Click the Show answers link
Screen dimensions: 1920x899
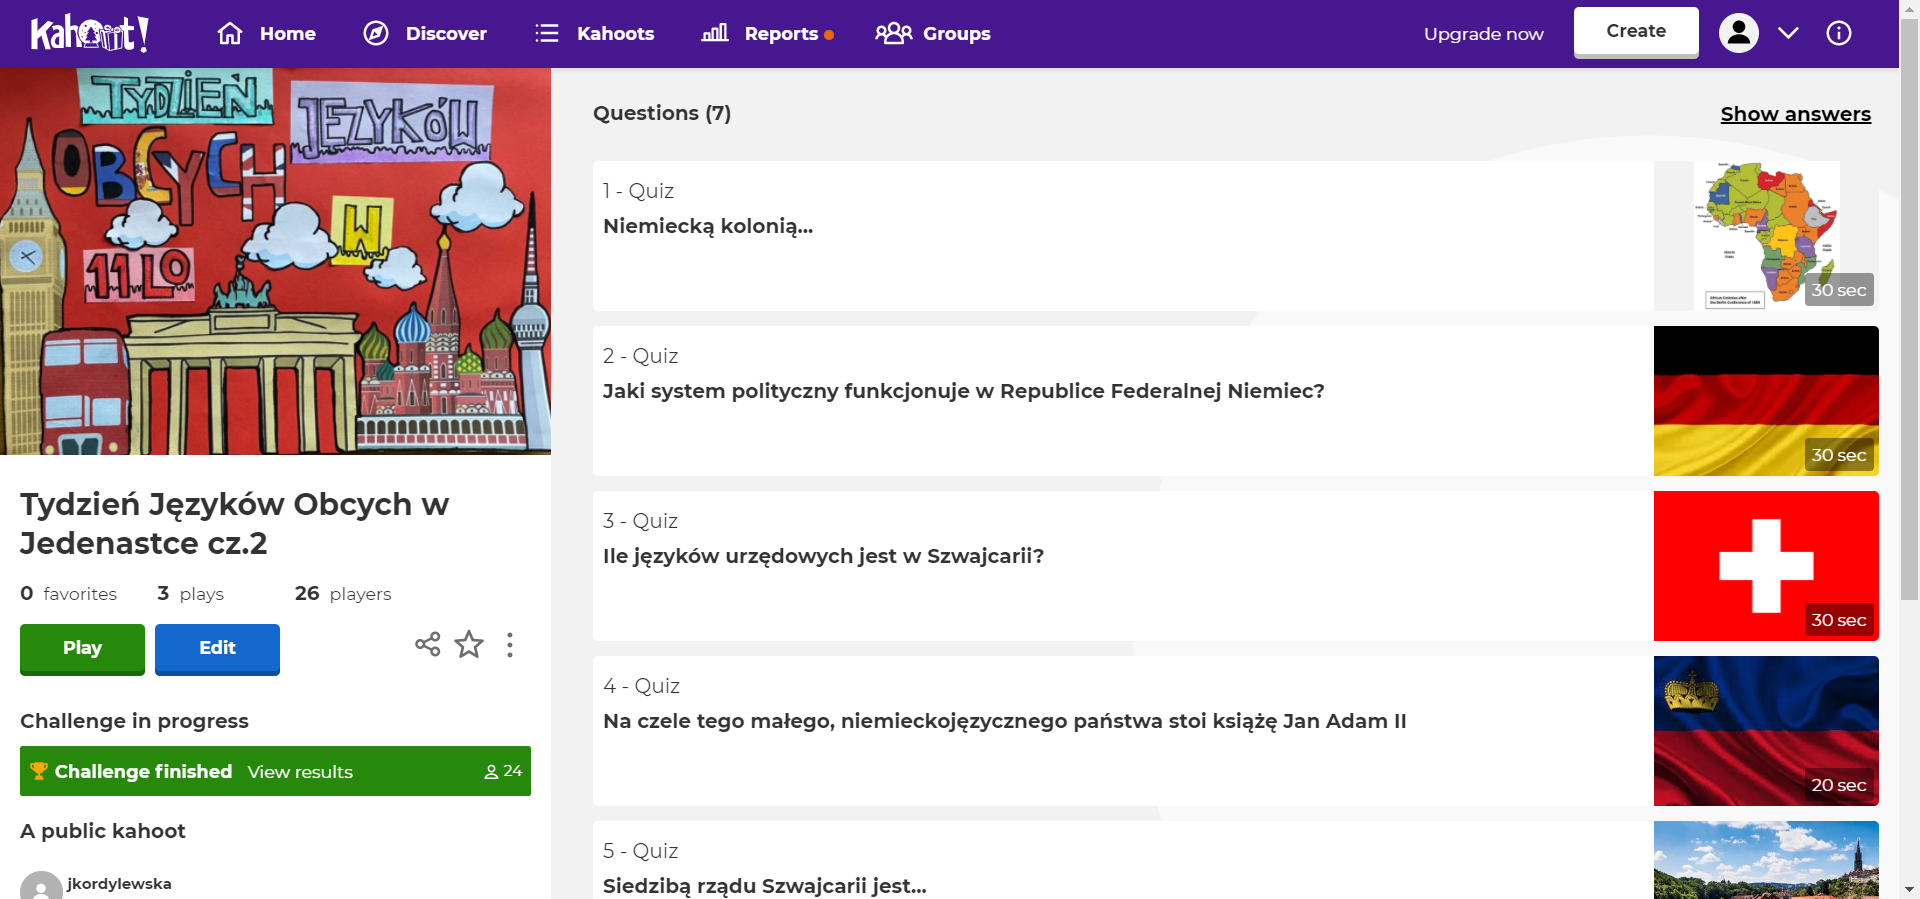pos(1795,114)
